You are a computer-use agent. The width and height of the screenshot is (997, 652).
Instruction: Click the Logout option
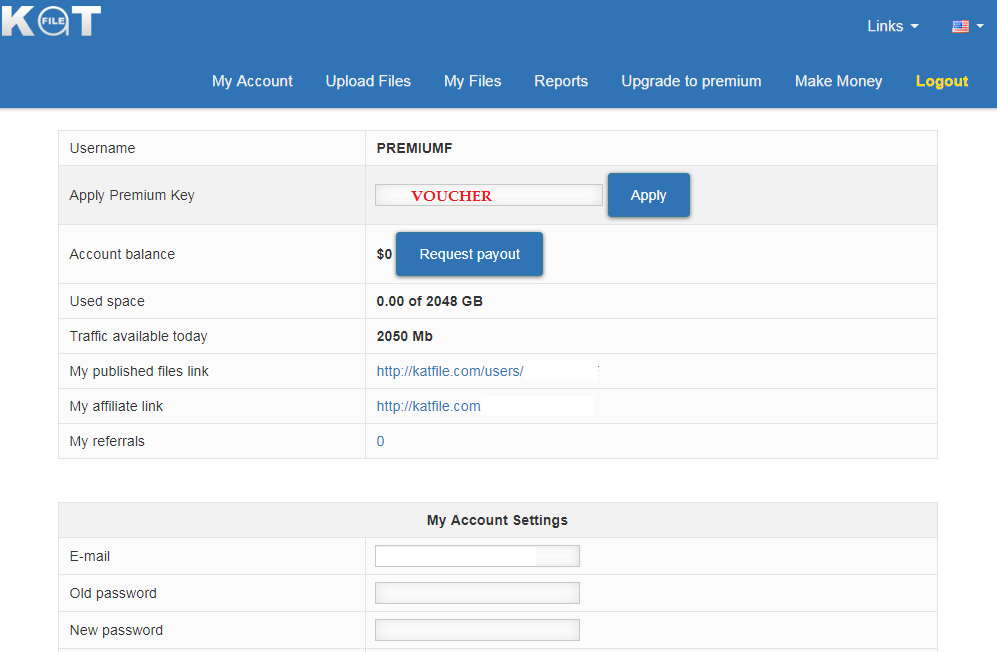click(x=941, y=81)
